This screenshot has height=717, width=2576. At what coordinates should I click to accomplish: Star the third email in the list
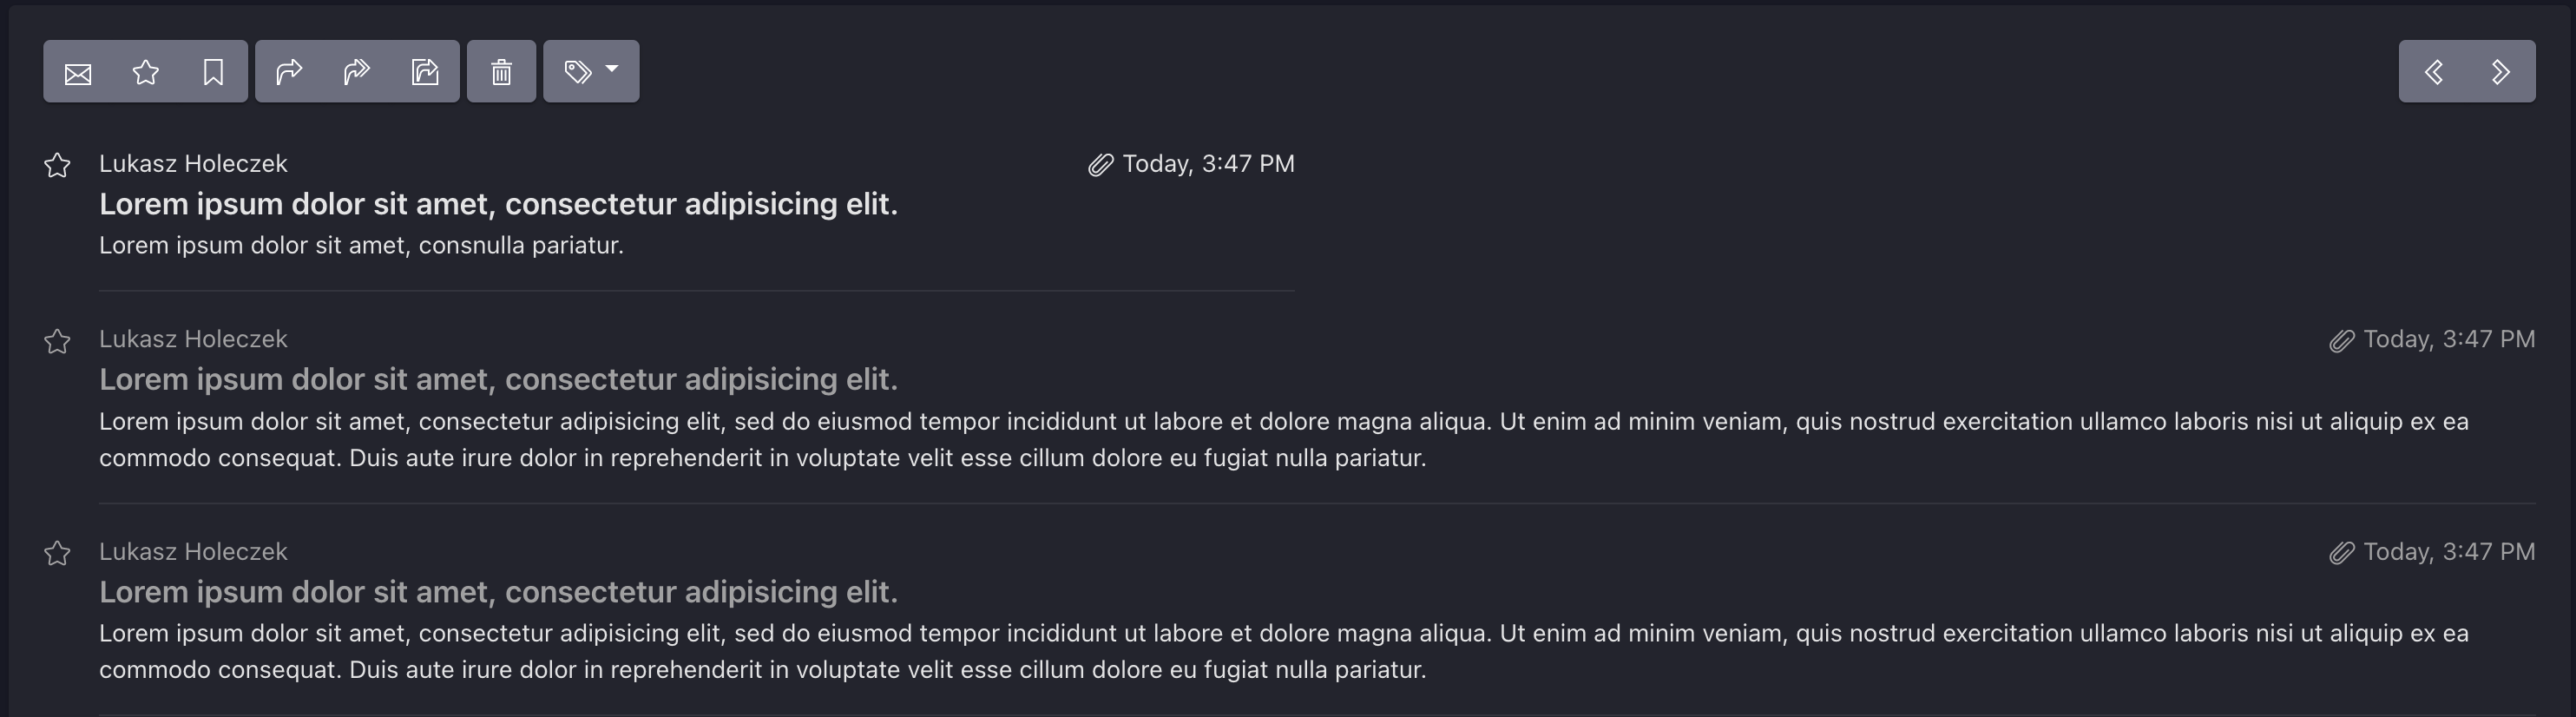[57, 553]
